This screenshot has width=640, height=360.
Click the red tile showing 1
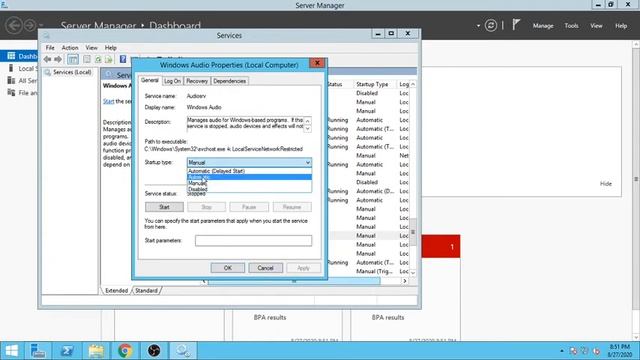(441, 246)
